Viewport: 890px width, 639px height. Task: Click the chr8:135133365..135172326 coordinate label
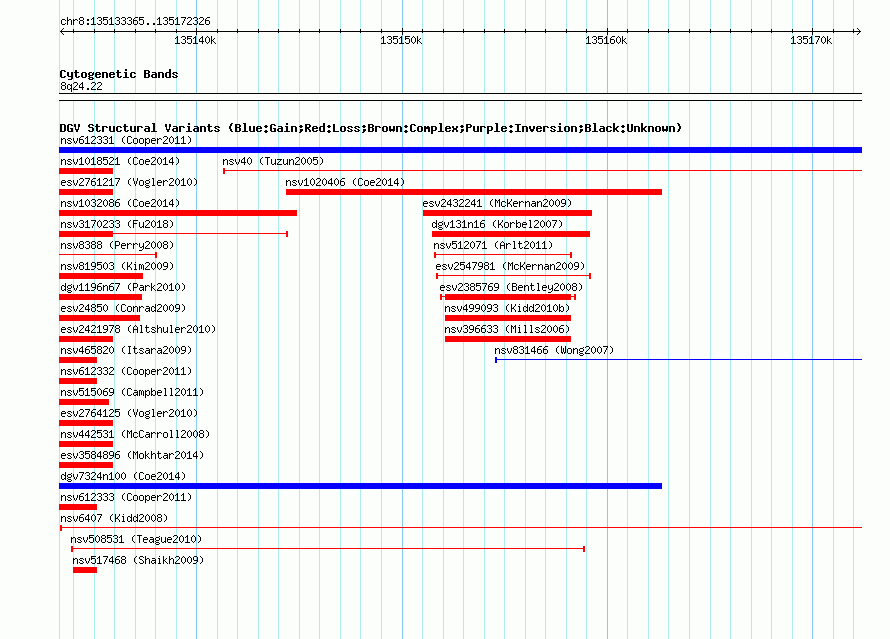click(x=135, y=21)
